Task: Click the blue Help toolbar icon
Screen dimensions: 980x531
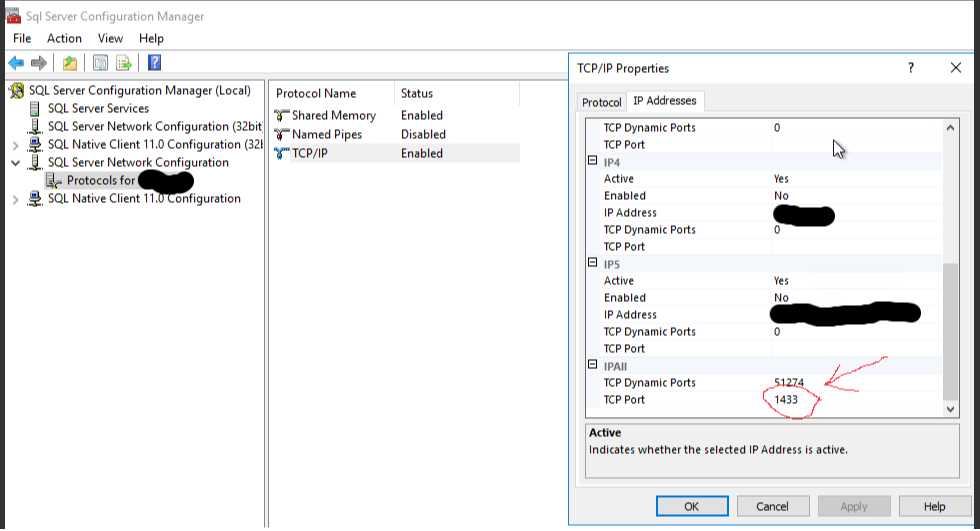Action: point(154,62)
